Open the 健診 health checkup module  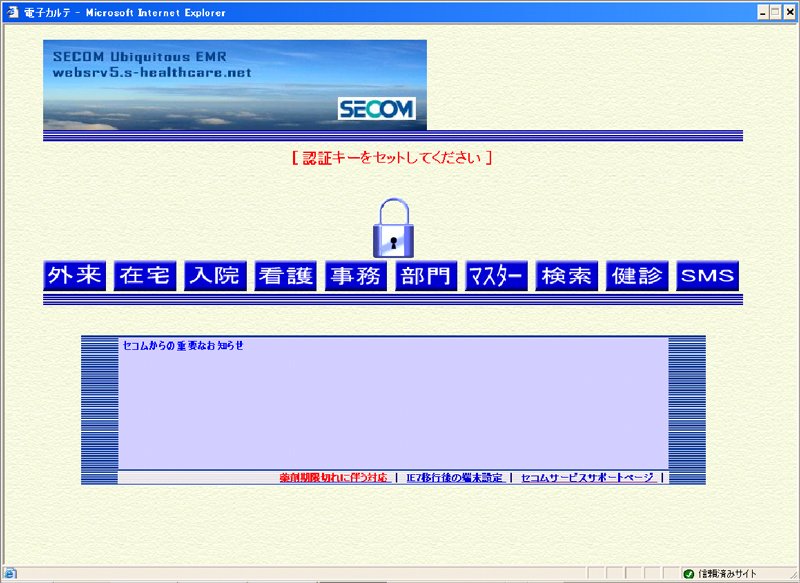pos(637,276)
